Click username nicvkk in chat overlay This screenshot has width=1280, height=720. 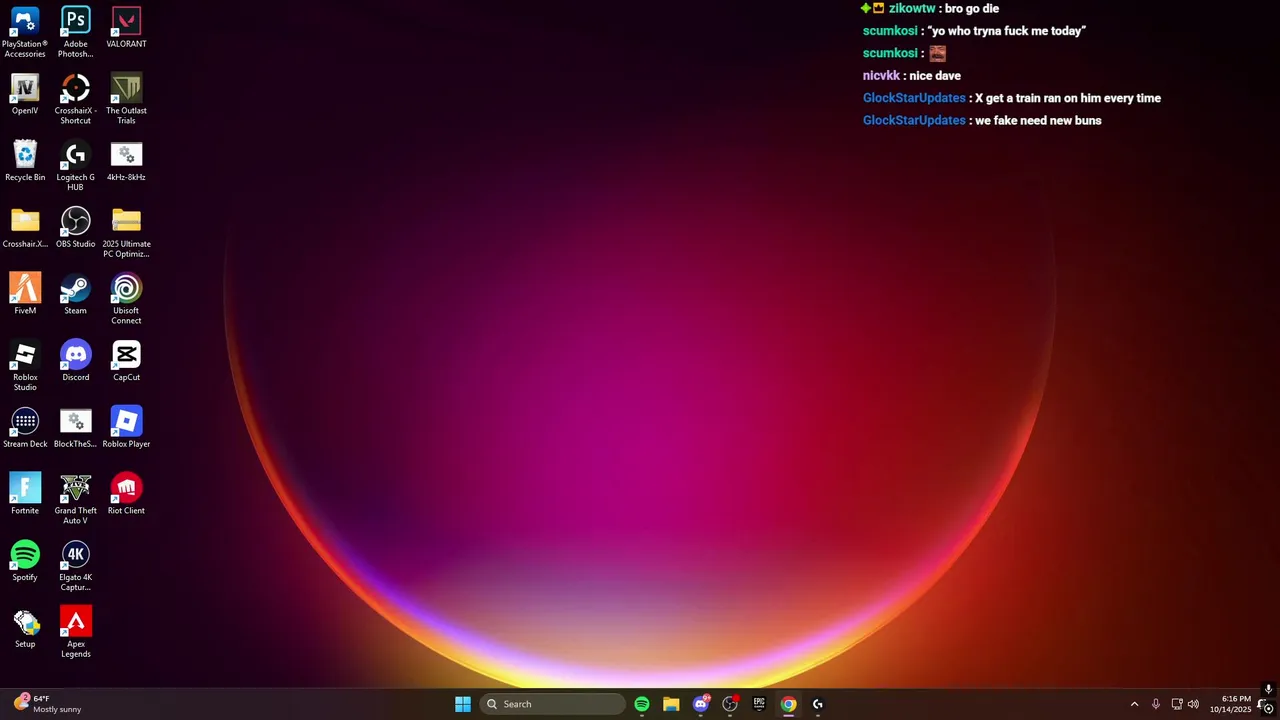[881, 76]
